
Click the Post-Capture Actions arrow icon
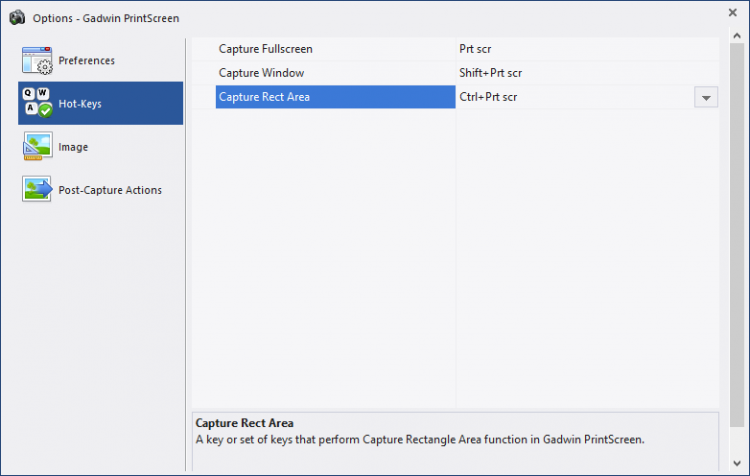click(37, 190)
